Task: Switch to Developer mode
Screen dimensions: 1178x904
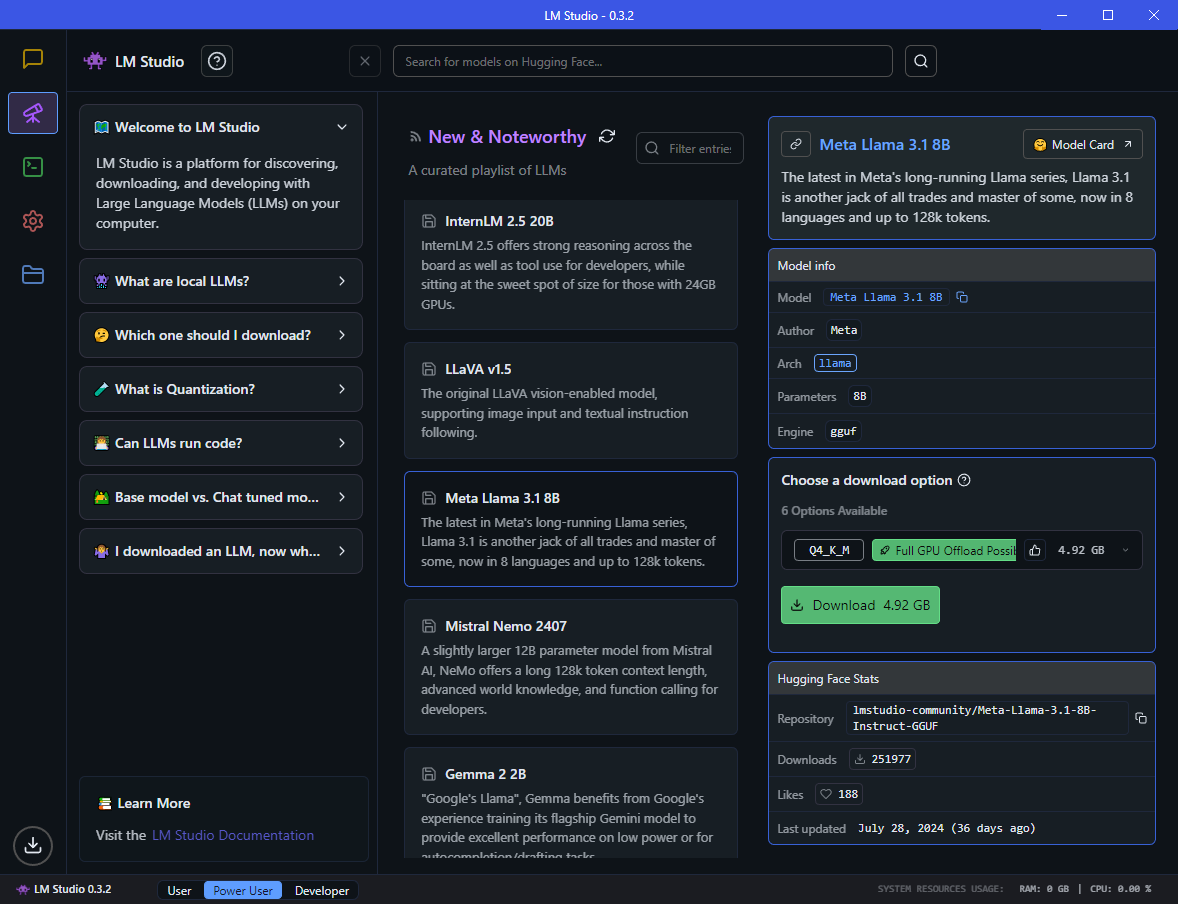Action: coord(322,890)
